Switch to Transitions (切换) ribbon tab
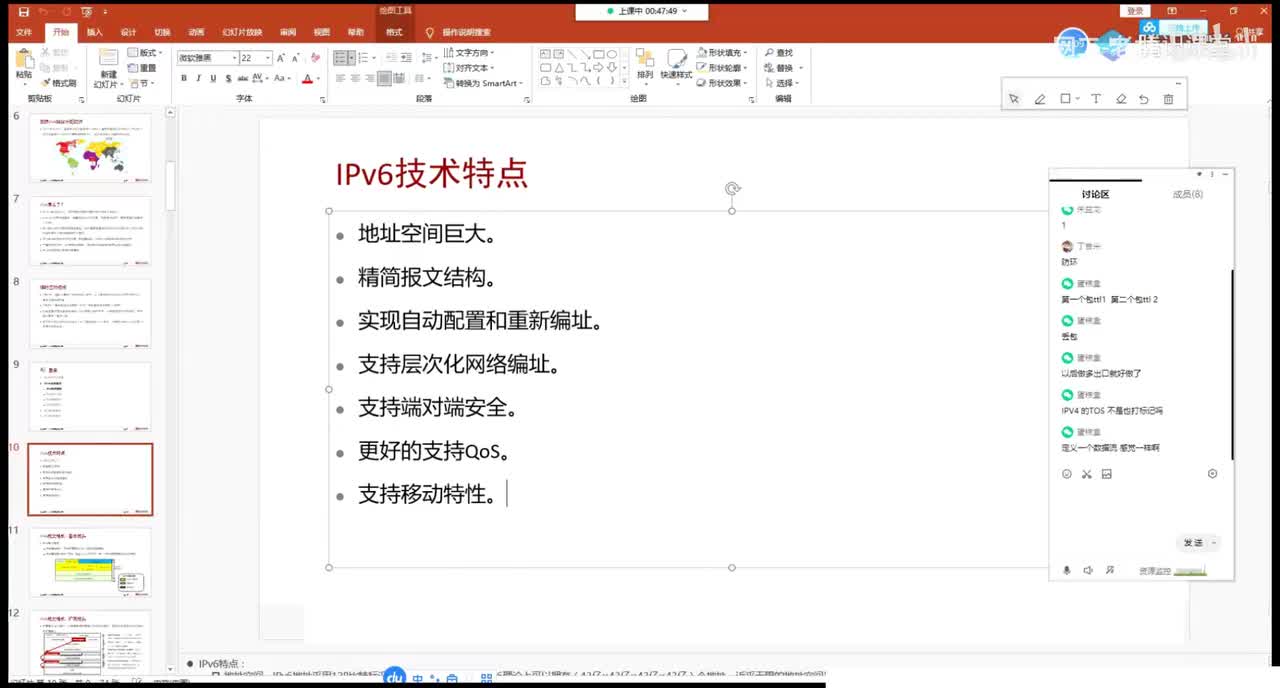1280x688 pixels. (x=162, y=32)
